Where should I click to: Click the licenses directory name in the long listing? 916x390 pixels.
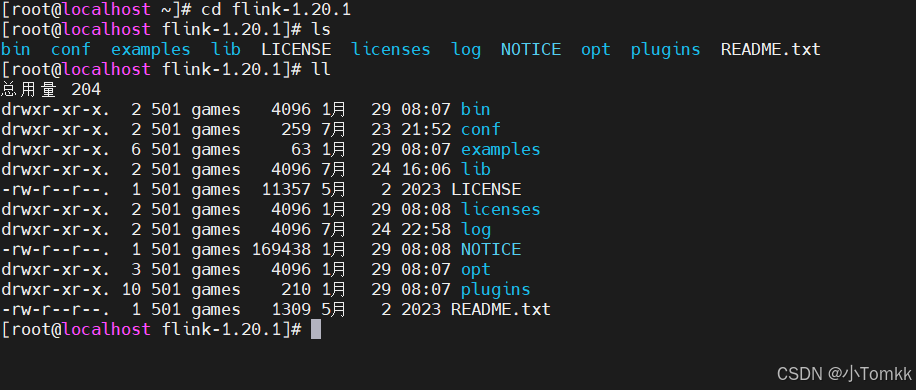(x=501, y=209)
